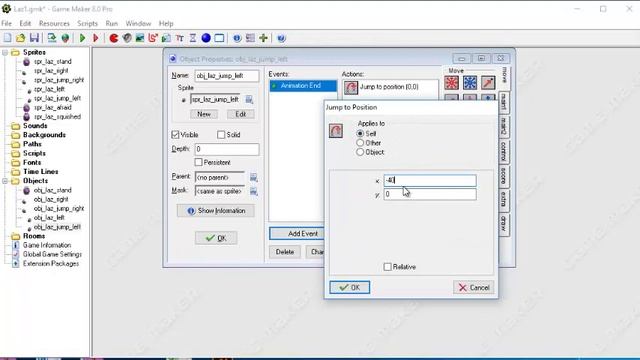
Task: Choose the Object radio option
Action: tap(360, 152)
